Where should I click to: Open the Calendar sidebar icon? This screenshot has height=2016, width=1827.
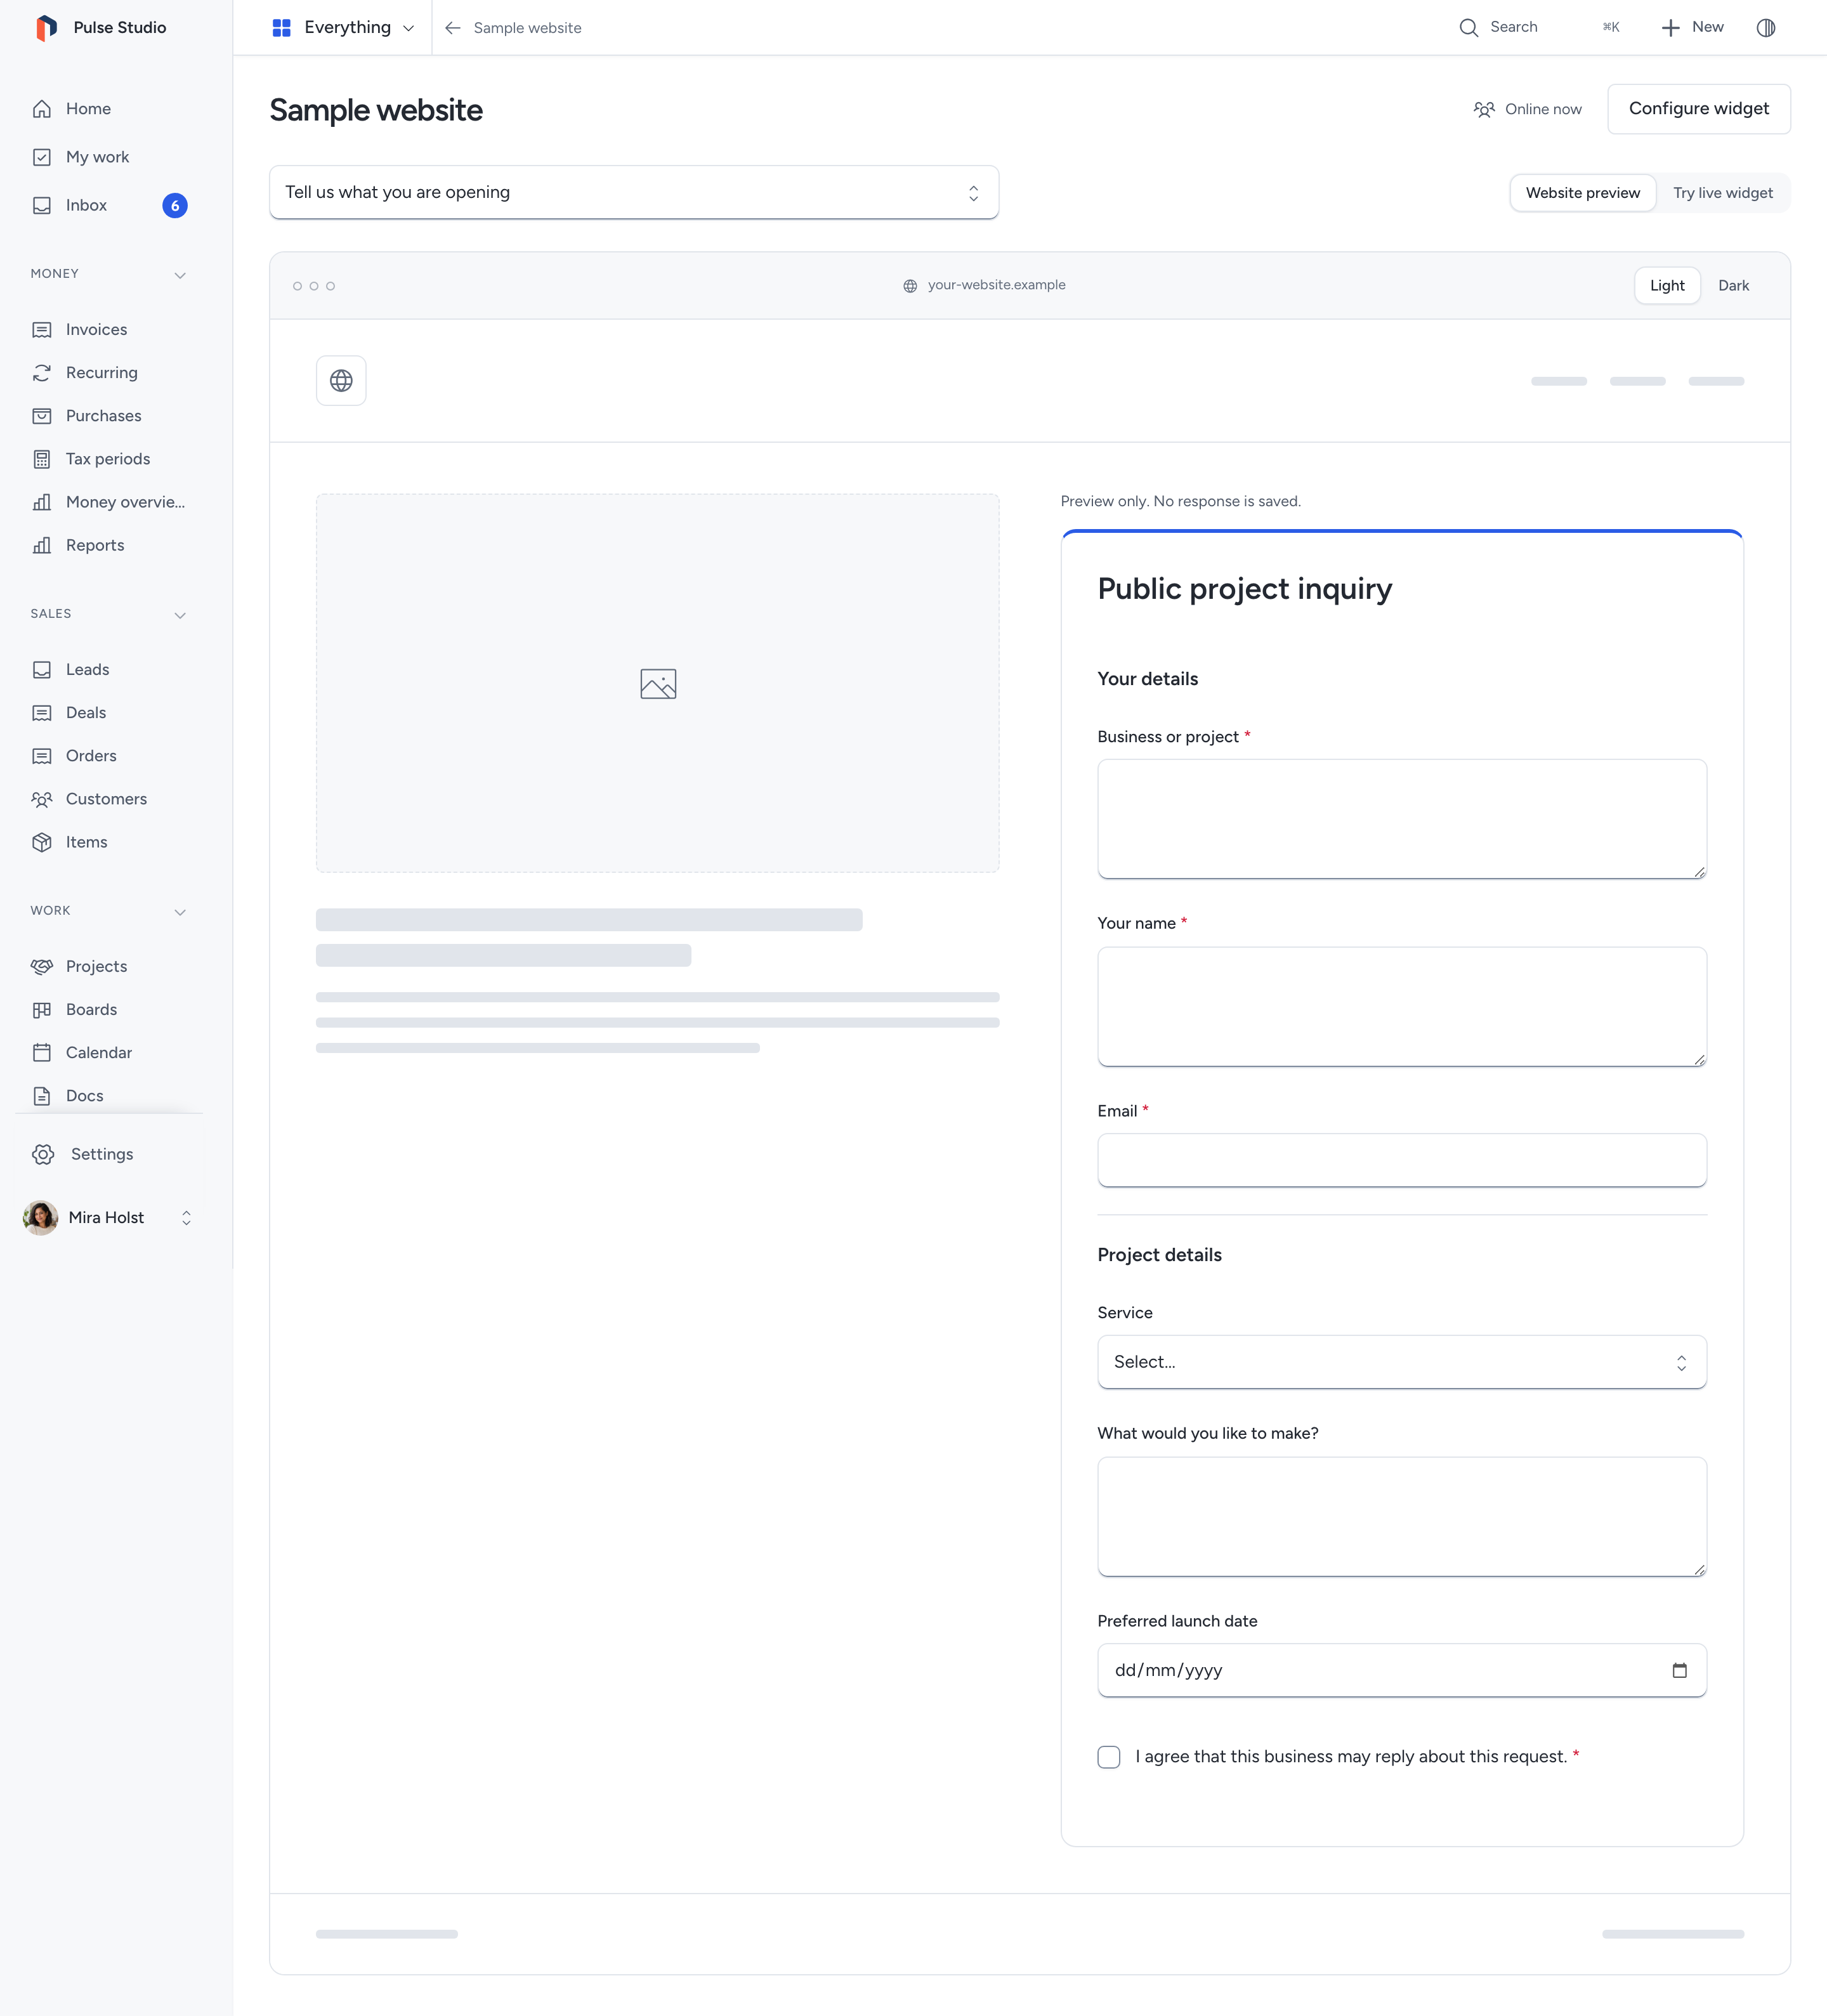coord(42,1053)
